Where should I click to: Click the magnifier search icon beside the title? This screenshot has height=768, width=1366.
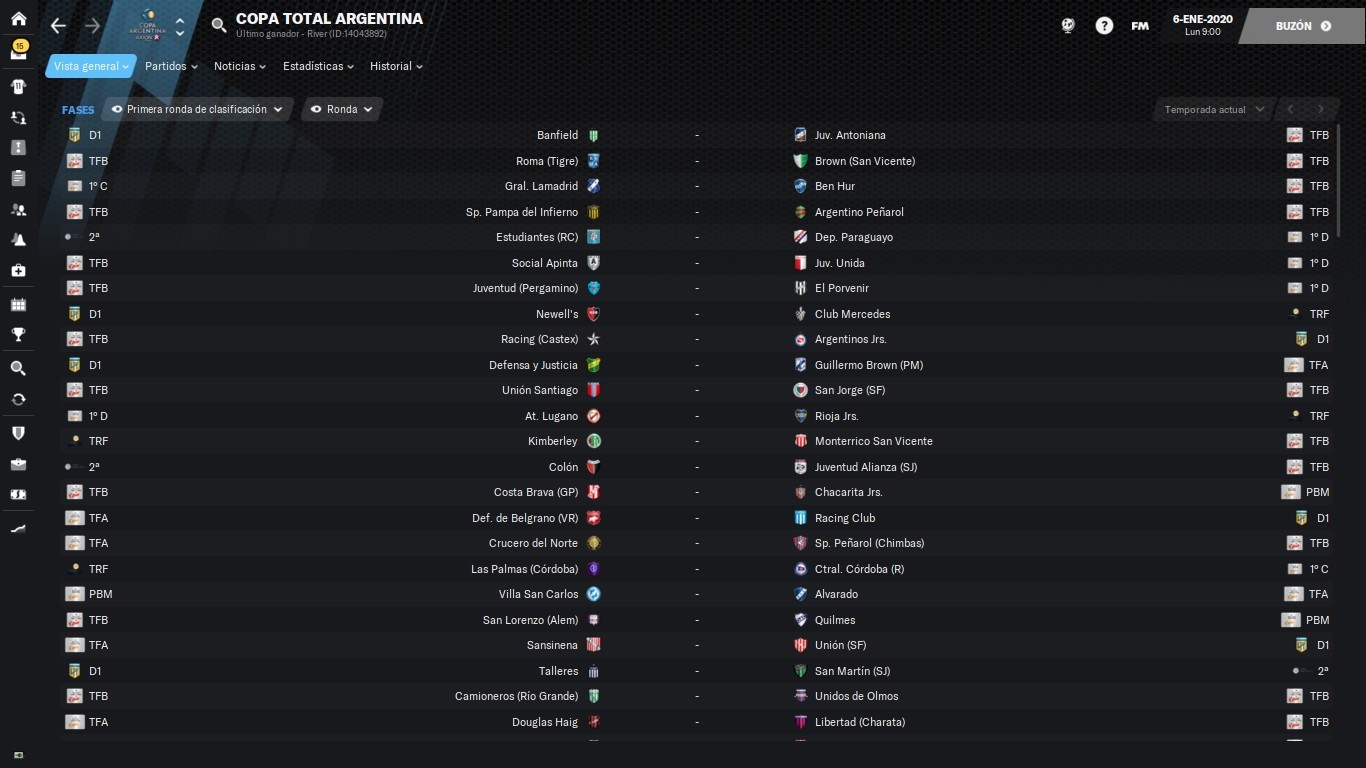[x=219, y=26]
